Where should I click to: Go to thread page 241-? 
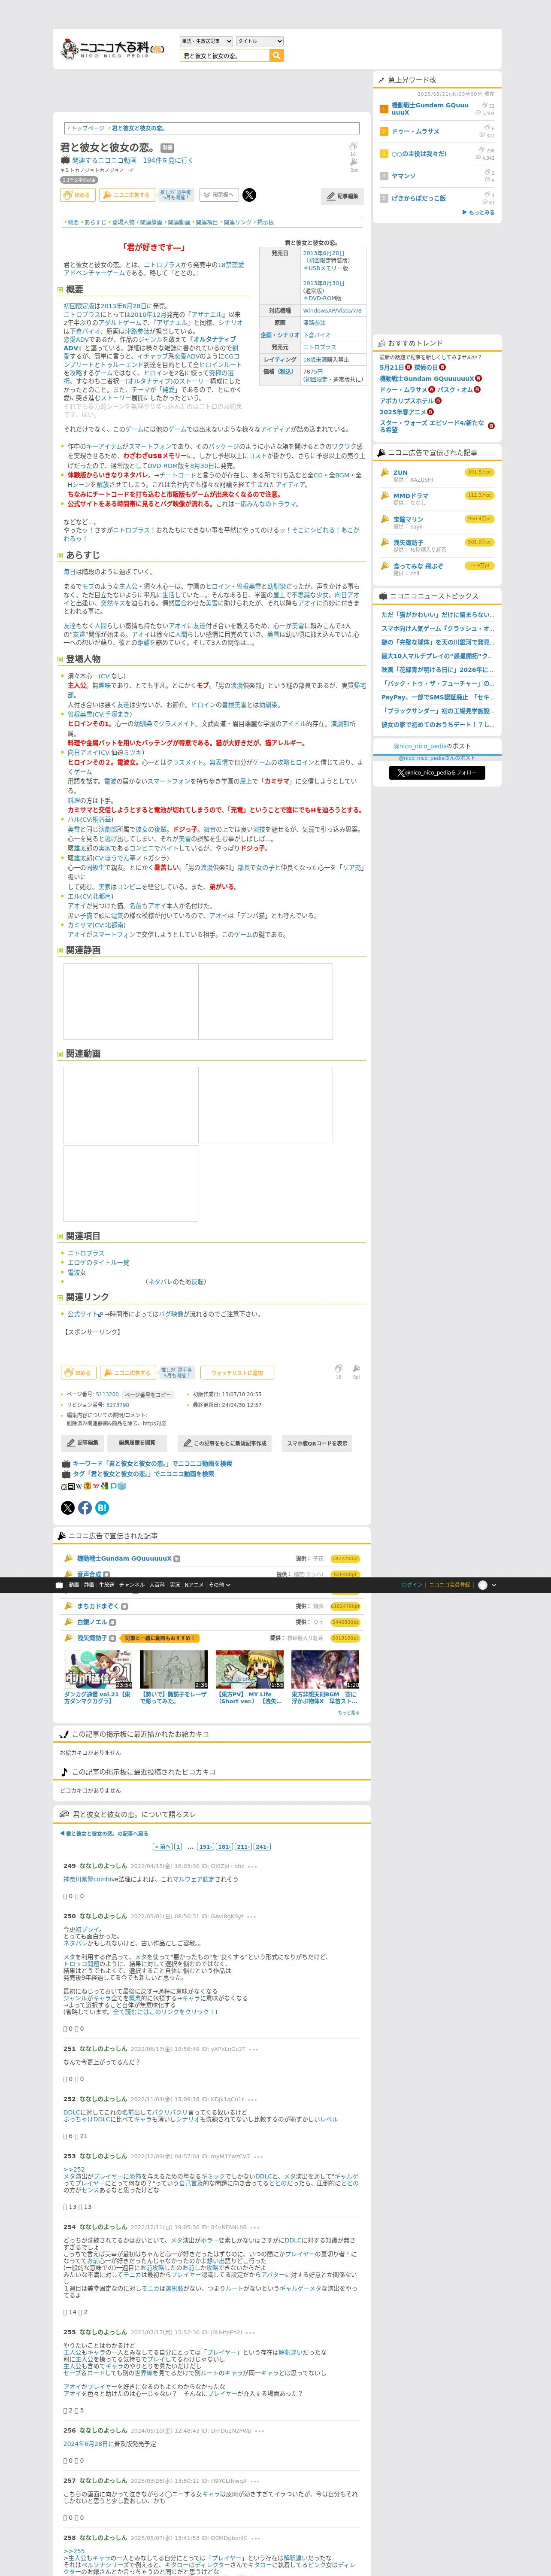(262, 1847)
